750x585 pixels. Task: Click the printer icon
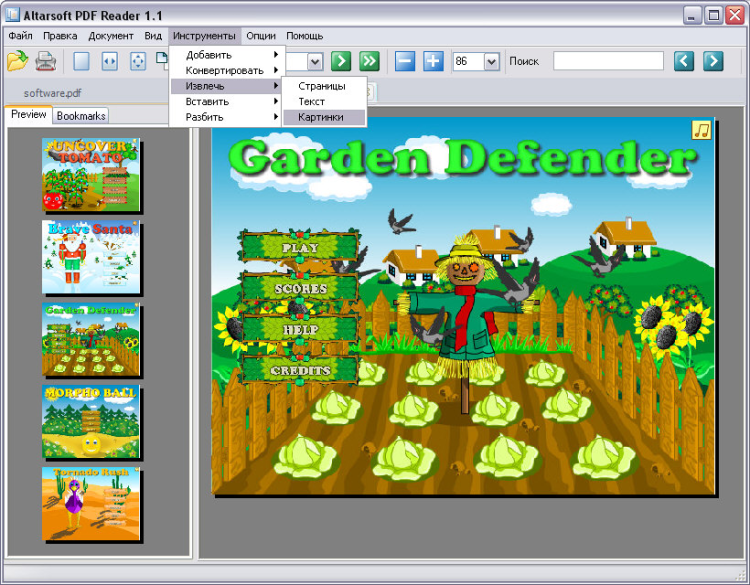[x=46, y=61]
